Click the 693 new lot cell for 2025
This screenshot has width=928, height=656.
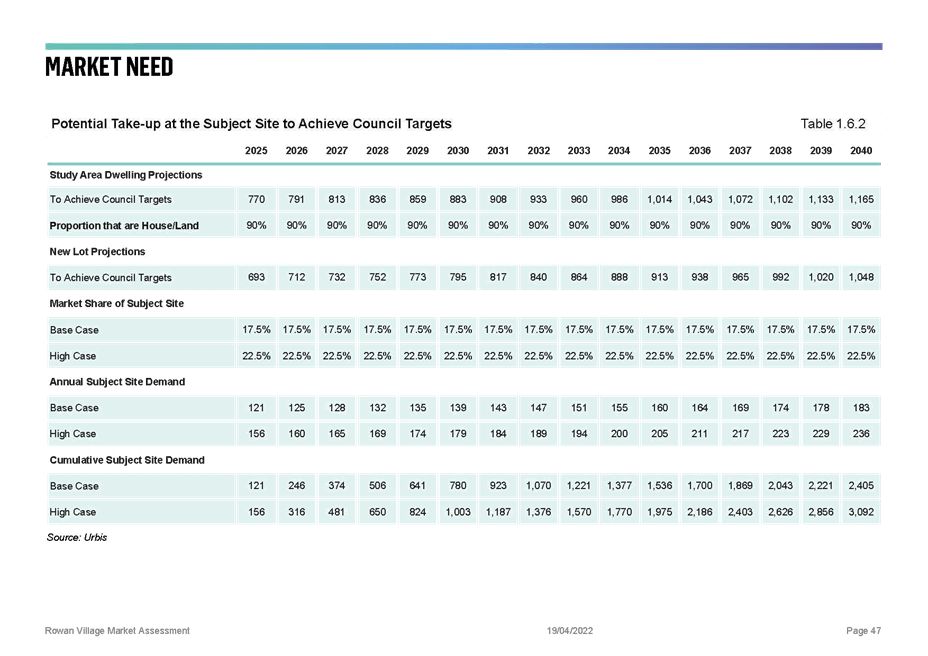pos(256,277)
